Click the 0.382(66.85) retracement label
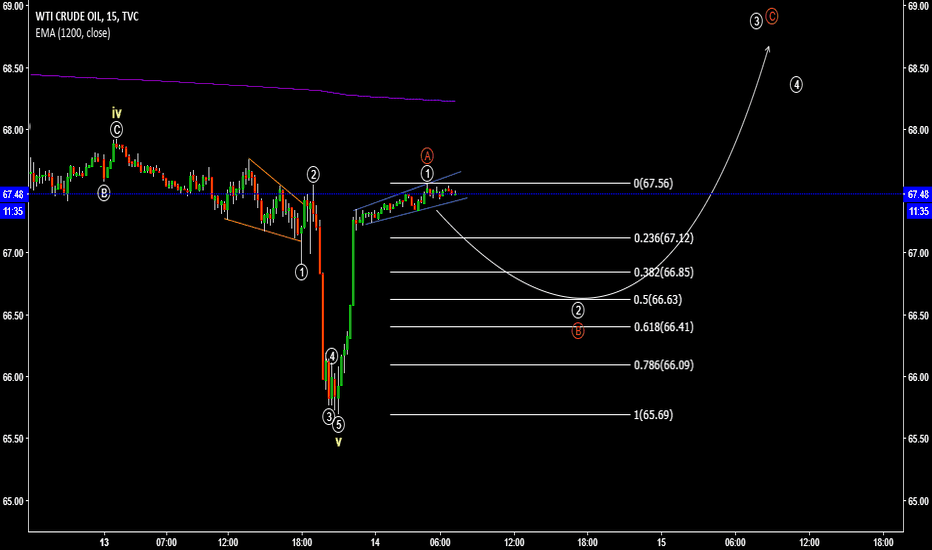The height and width of the screenshot is (550, 932). (x=663, y=272)
